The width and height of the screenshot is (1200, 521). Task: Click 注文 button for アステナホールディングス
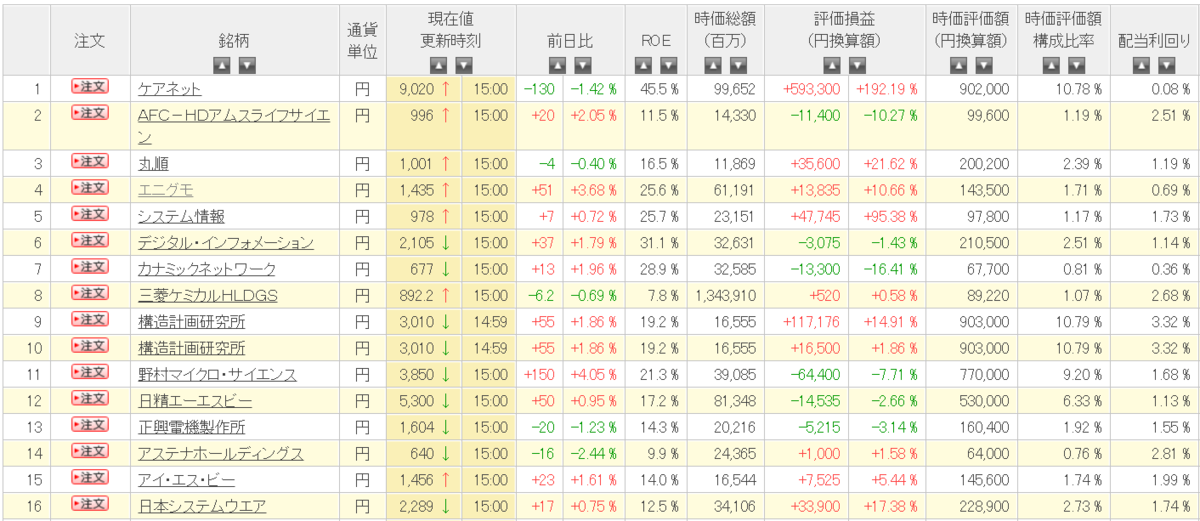coord(90,452)
